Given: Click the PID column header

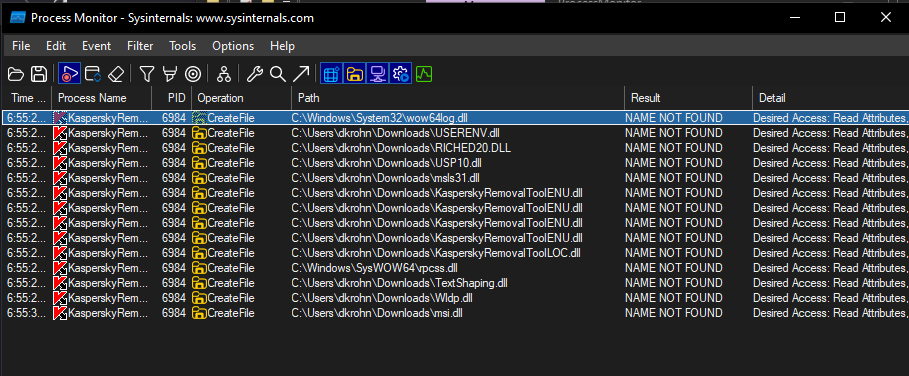Looking at the screenshot, I should tap(172, 98).
